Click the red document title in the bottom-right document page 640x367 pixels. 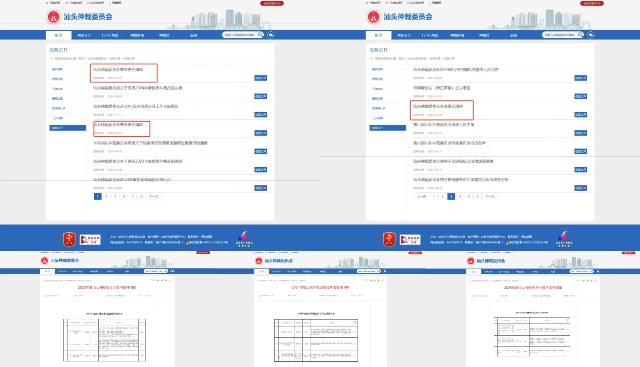(x=533, y=287)
